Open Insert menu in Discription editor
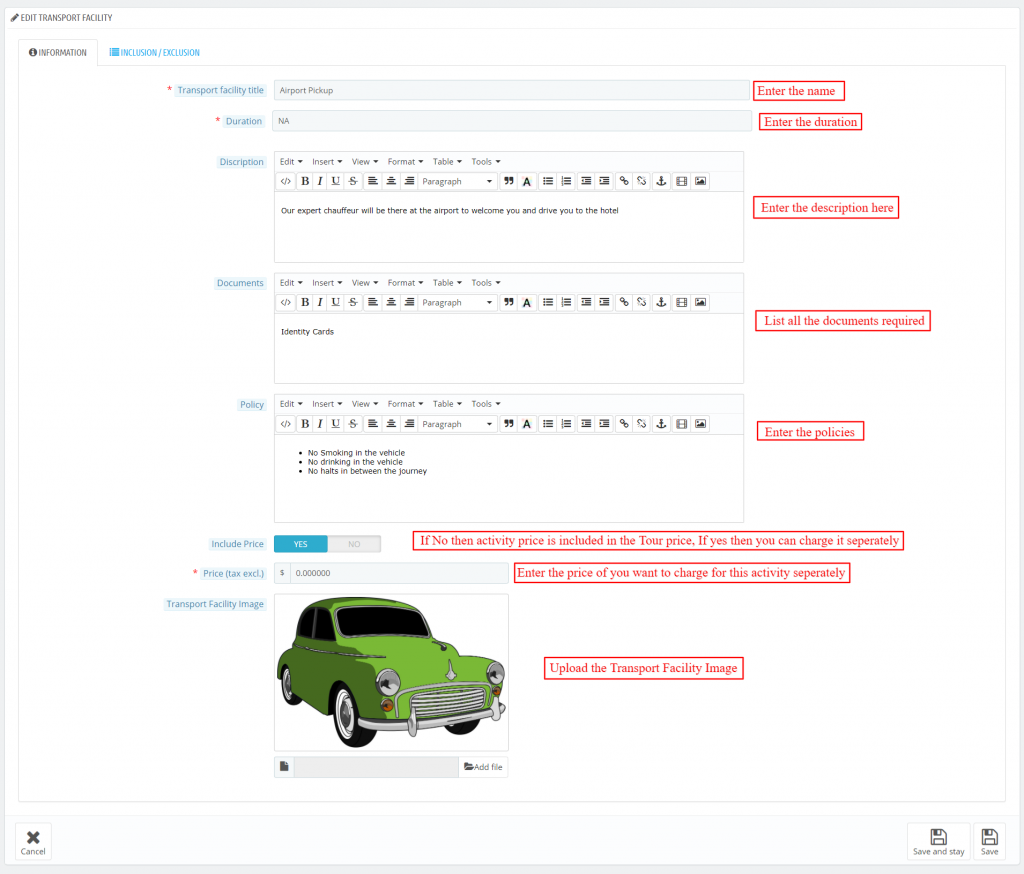This screenshot has width=1024, height=874. pyautogui.click(x=327, y=161)
